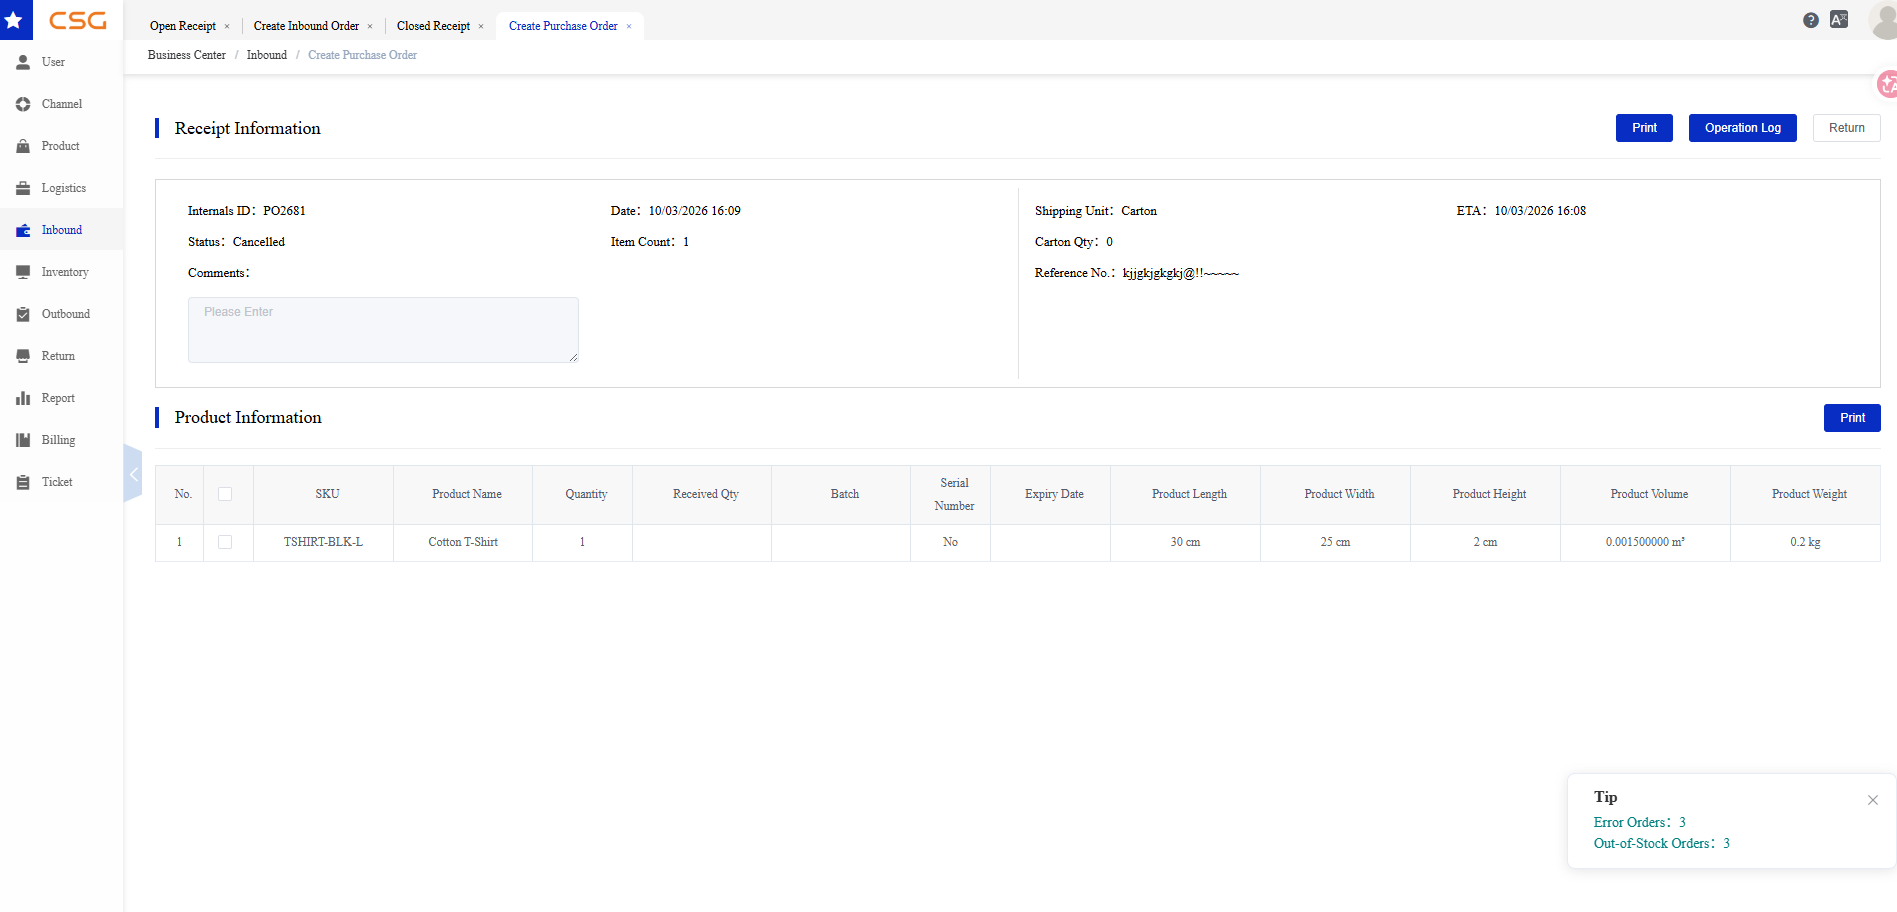Close the Tip notification popup
Image resolution: width=1897 pixels, height=912 pixels.
coord(1873,800)
